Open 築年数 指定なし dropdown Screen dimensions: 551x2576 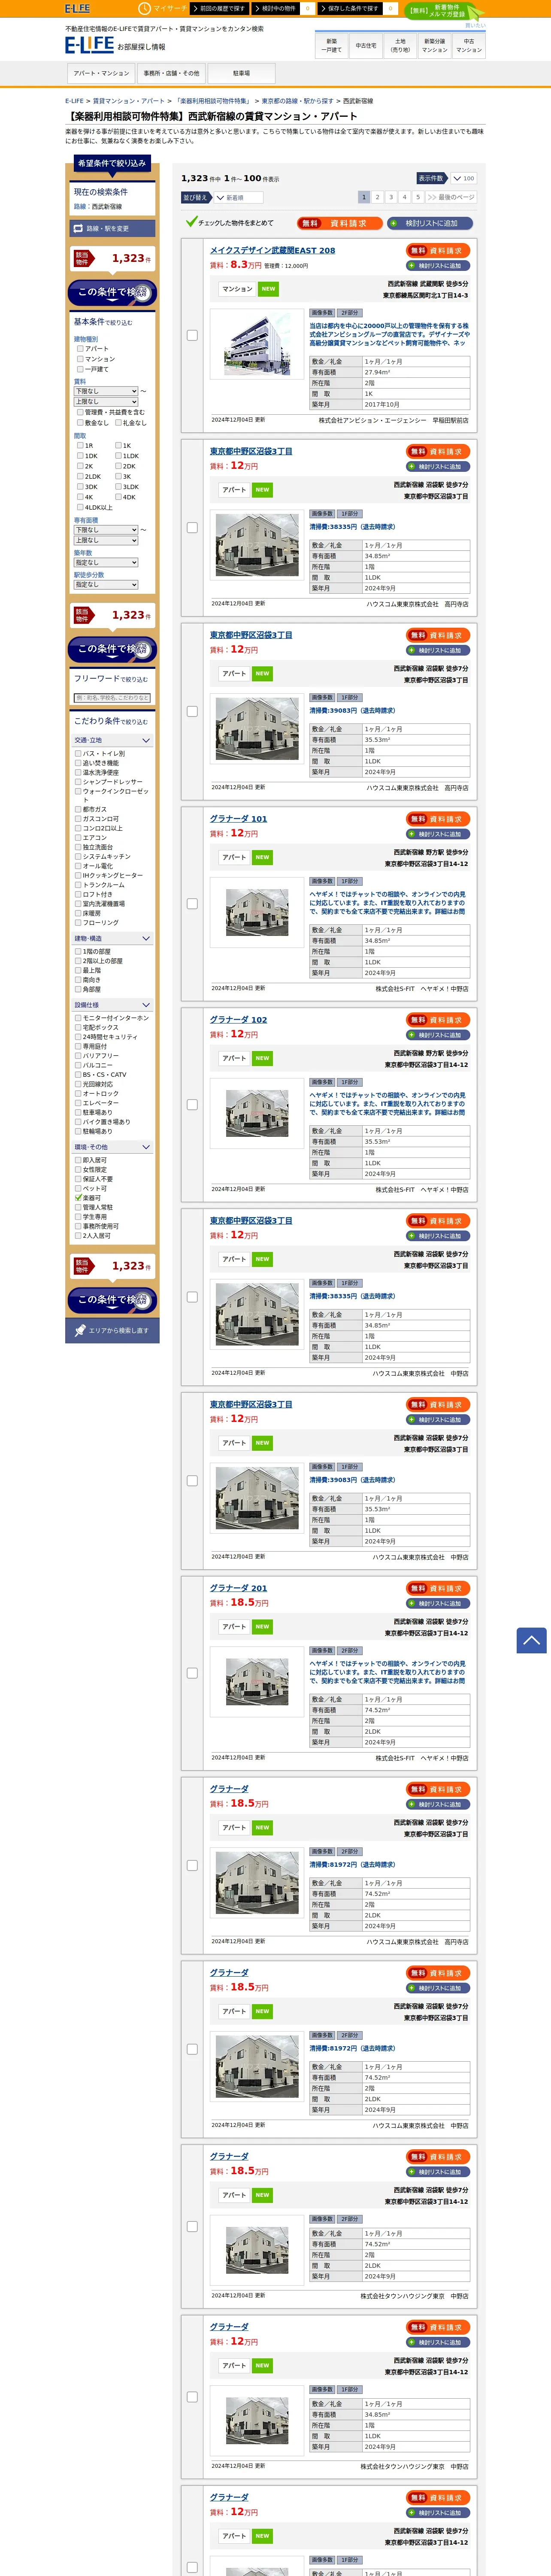pos(106,563)
